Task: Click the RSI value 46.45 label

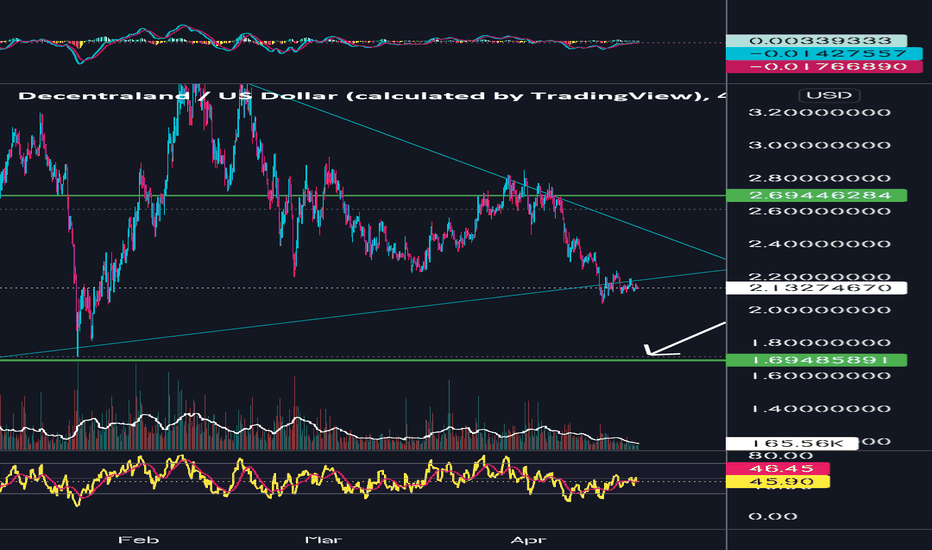Action: pos(777,469)
